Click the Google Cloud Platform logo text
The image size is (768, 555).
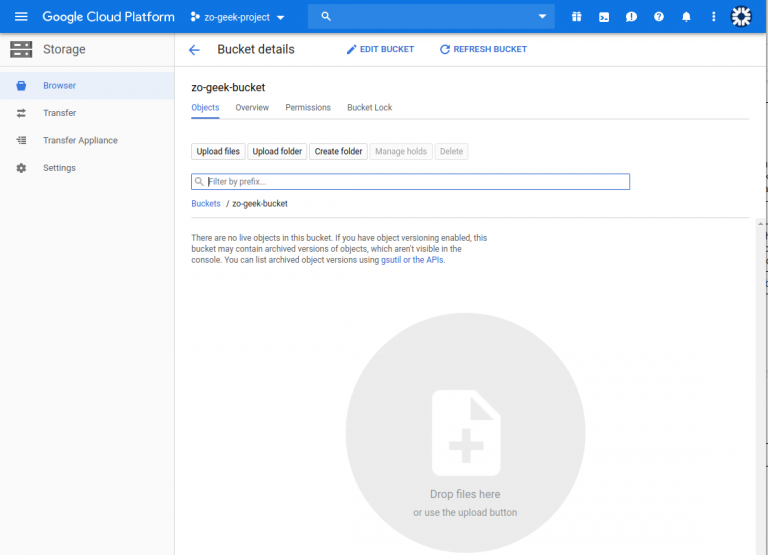pyautogui.click(x=108, y=17)
